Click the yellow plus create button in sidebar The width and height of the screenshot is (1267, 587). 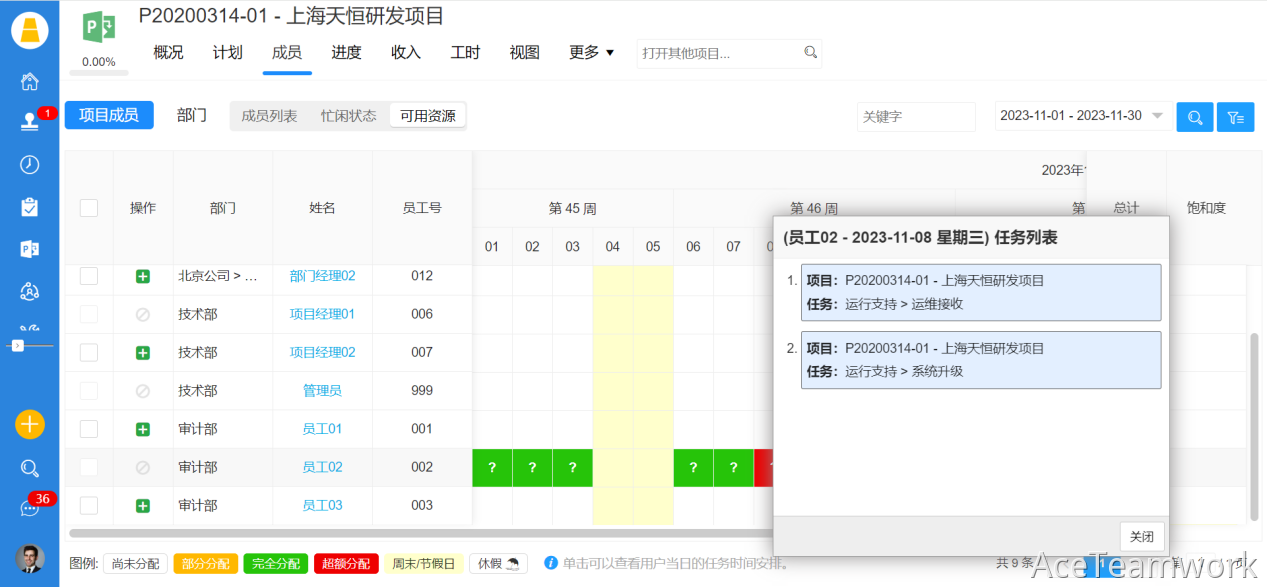[x=30, y=424]
